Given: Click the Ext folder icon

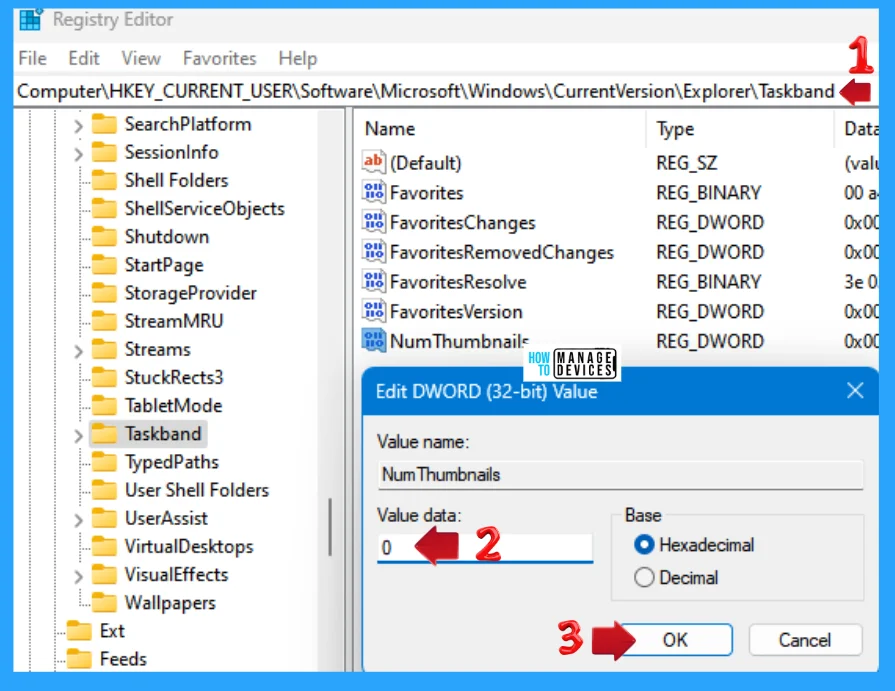Looking at the screenshot, I should tap(79, 630).
